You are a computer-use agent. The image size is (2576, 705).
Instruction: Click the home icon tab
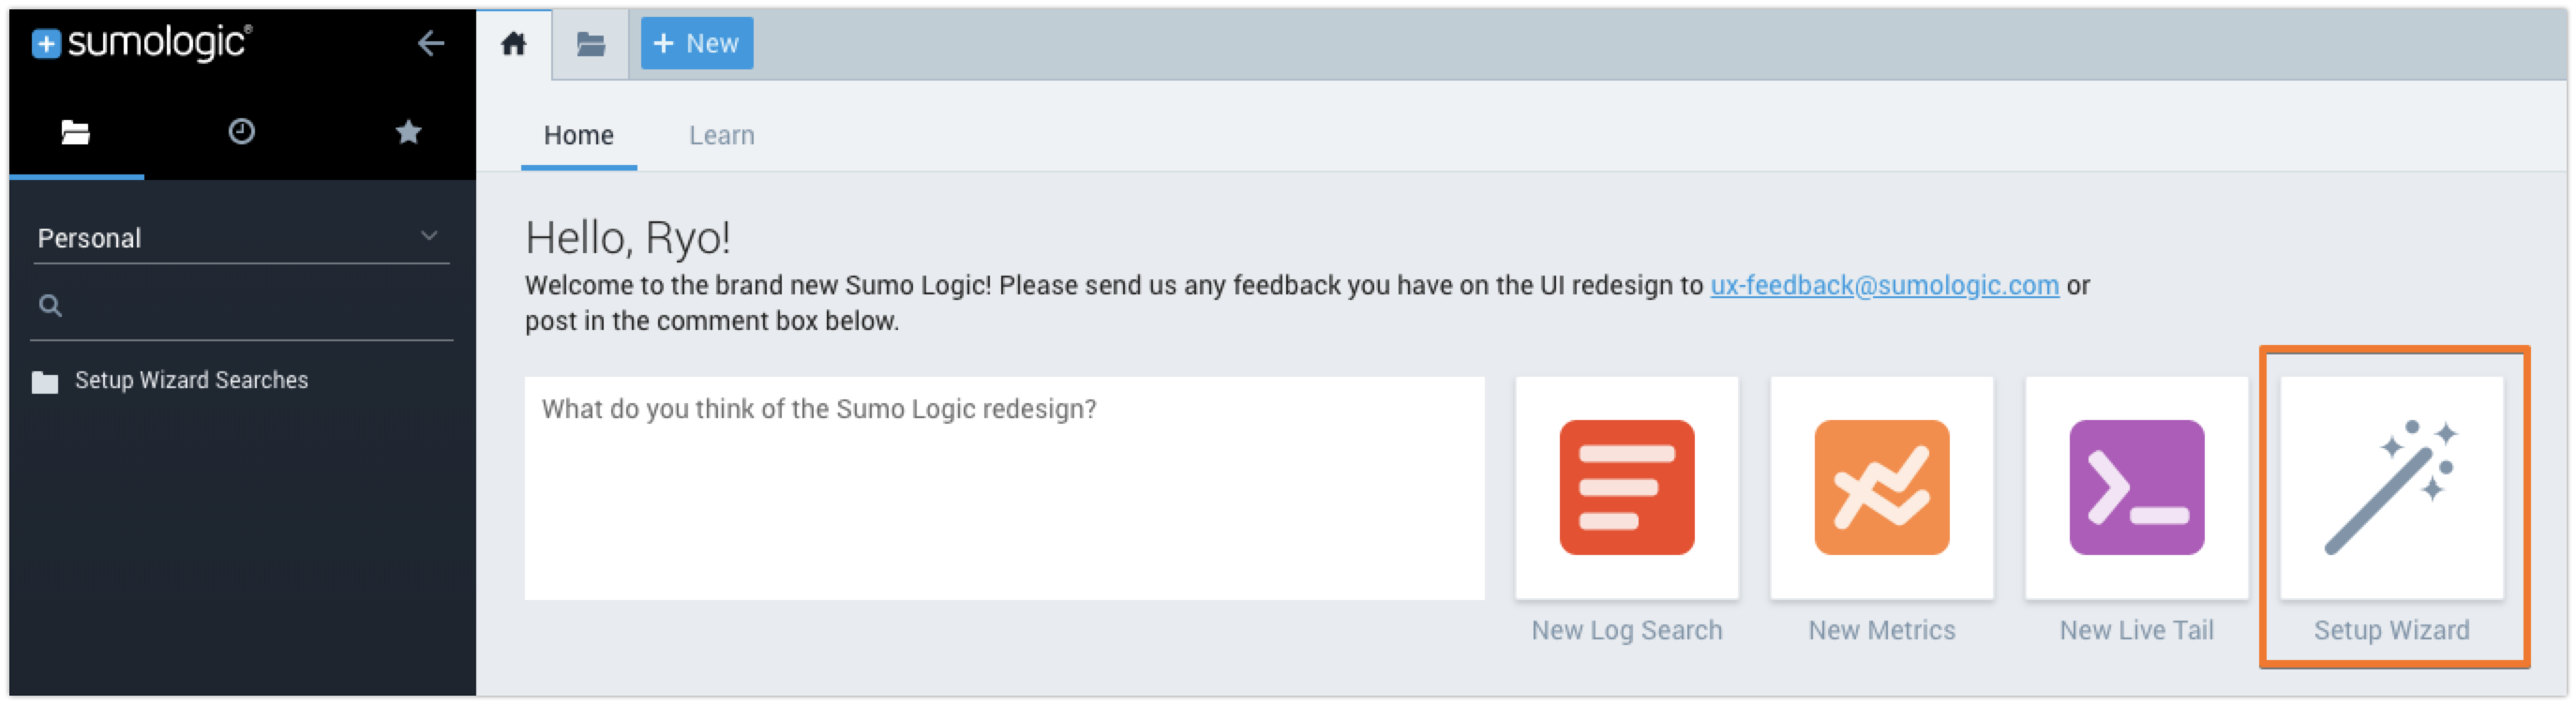(x=513, y=43)
